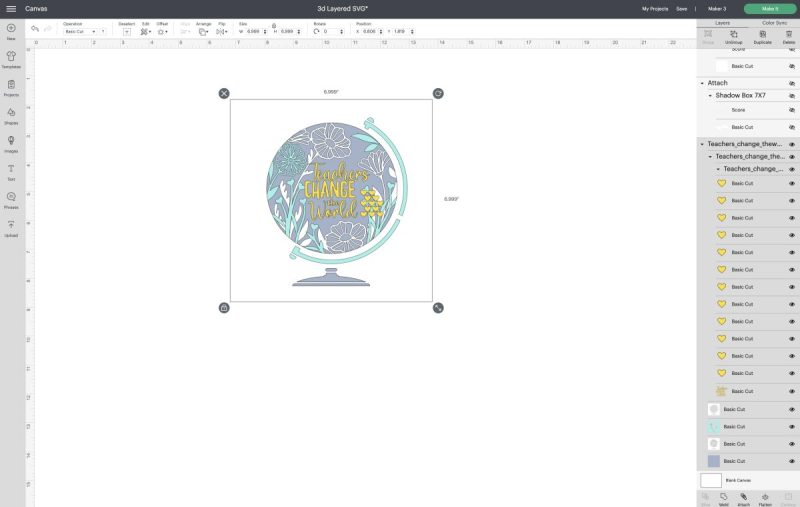Click the resize handle on the selection box
The width and height of the screenshot is (800, 507).
tap(438, 308)
